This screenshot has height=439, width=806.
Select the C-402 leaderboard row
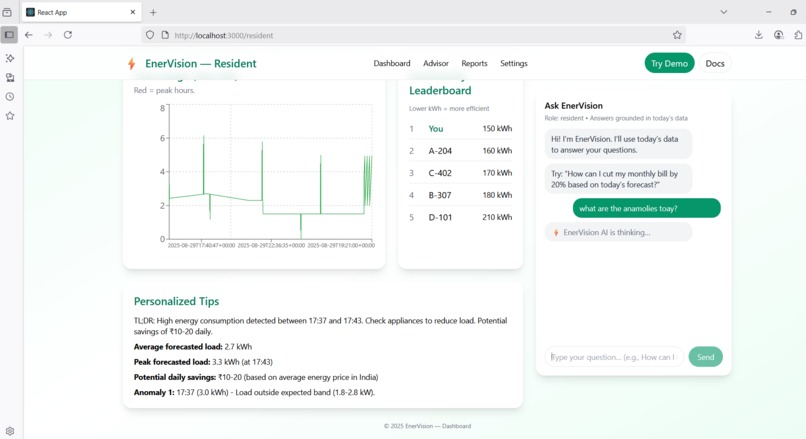tap(461, 173)
